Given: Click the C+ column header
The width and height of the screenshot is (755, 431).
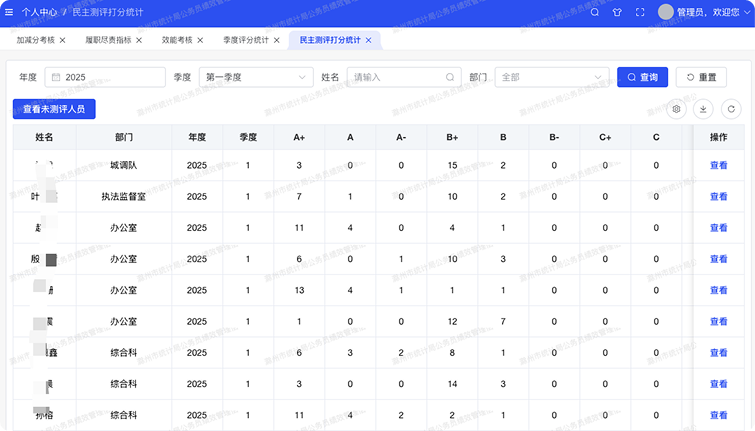Looking at the screenshot, I should [605, 137].
